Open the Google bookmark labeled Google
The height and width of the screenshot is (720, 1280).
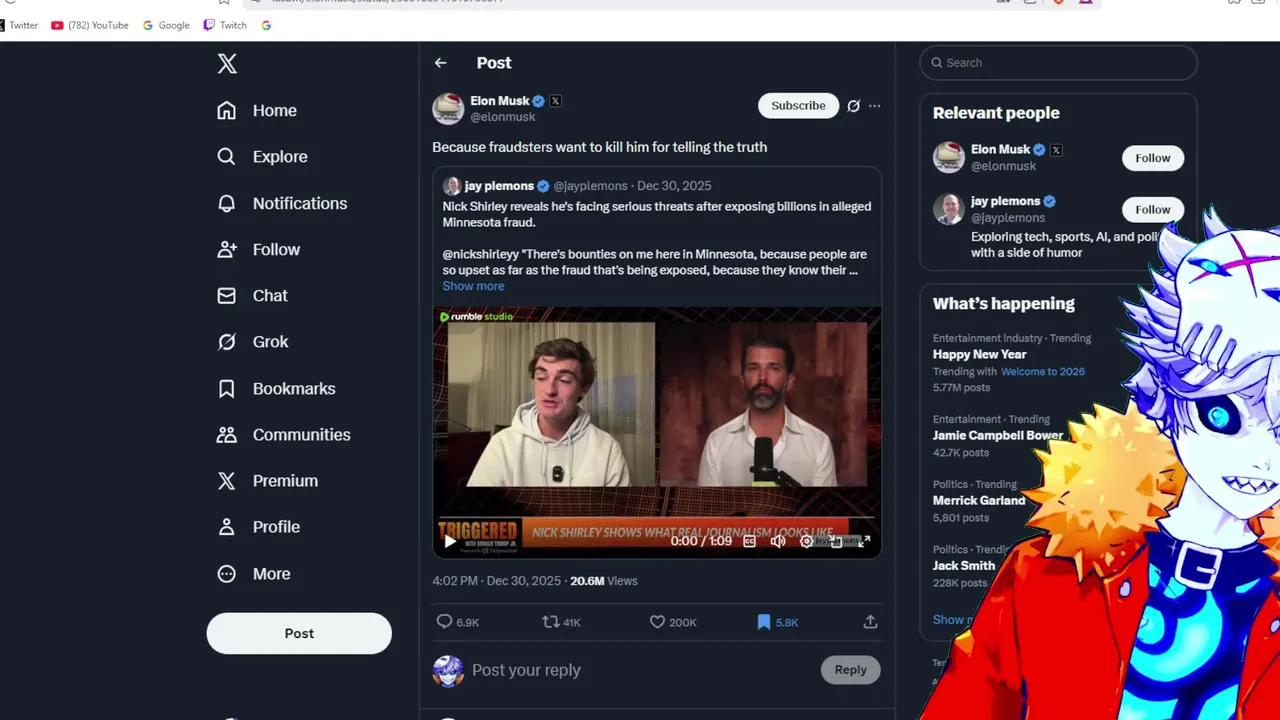click(x=166, y=25)
